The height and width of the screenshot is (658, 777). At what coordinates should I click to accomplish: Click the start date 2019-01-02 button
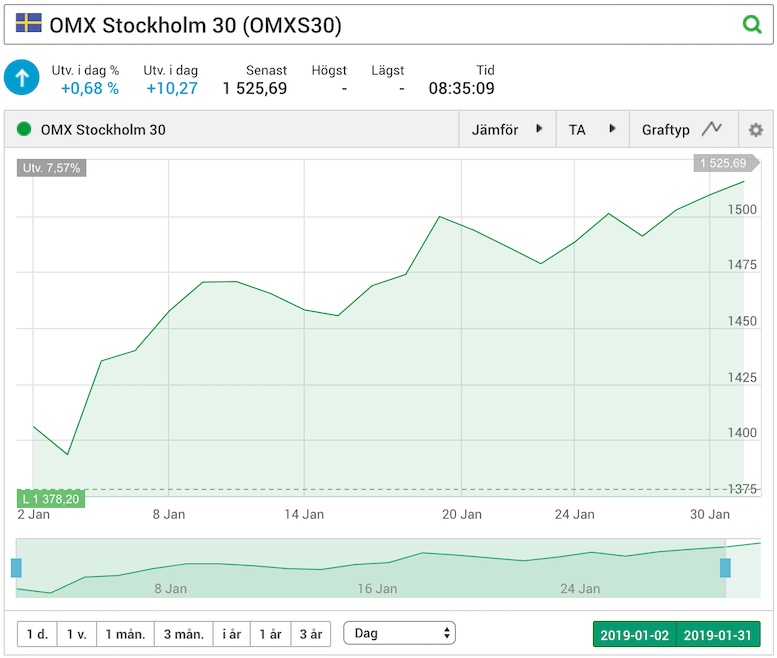pos(634,635)
